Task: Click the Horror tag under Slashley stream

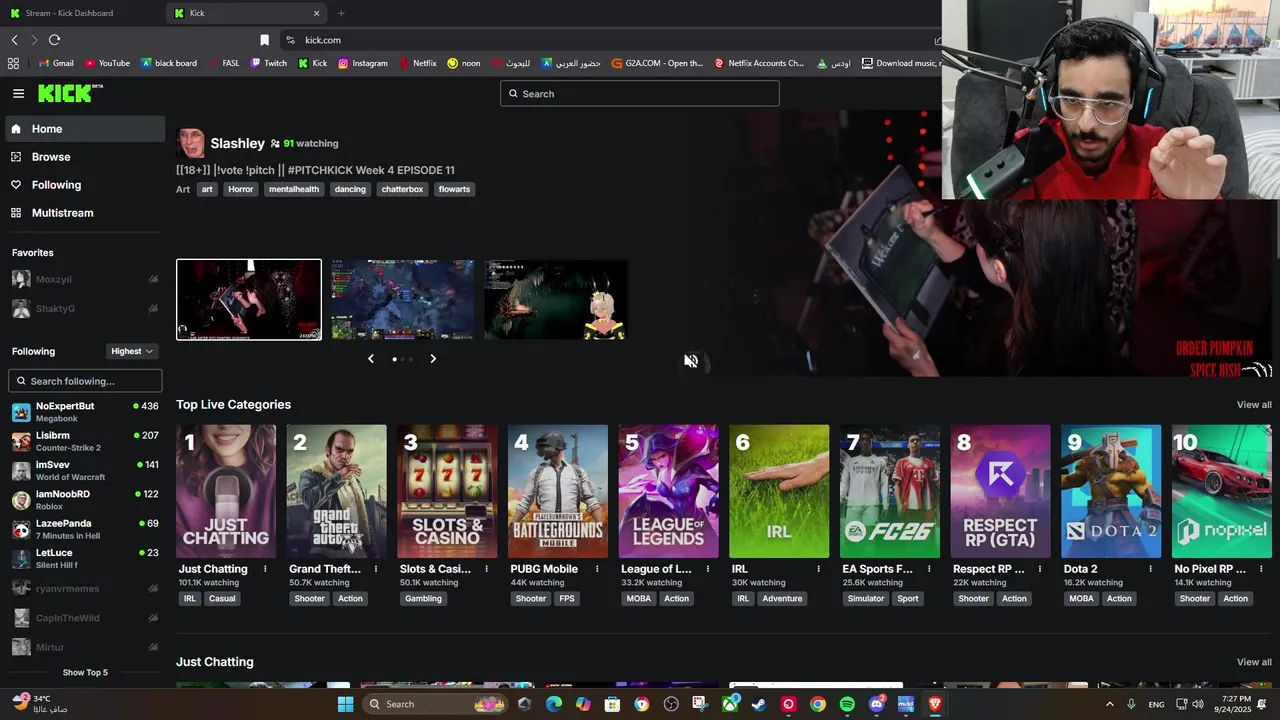Action: tap(241, 189)
